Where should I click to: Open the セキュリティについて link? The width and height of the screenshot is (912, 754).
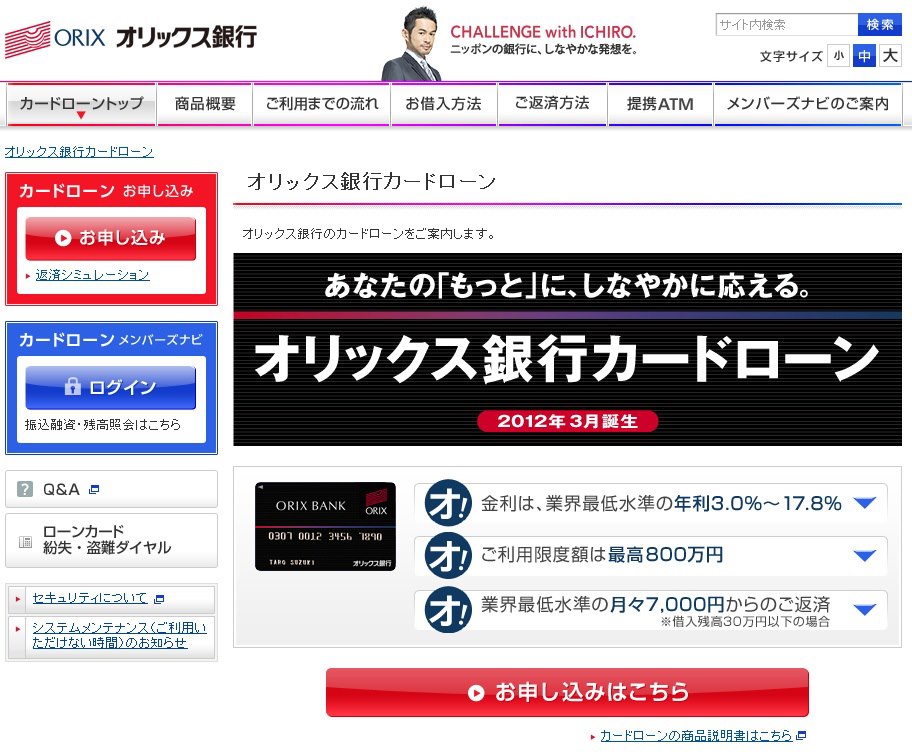(x=90, y=598)
